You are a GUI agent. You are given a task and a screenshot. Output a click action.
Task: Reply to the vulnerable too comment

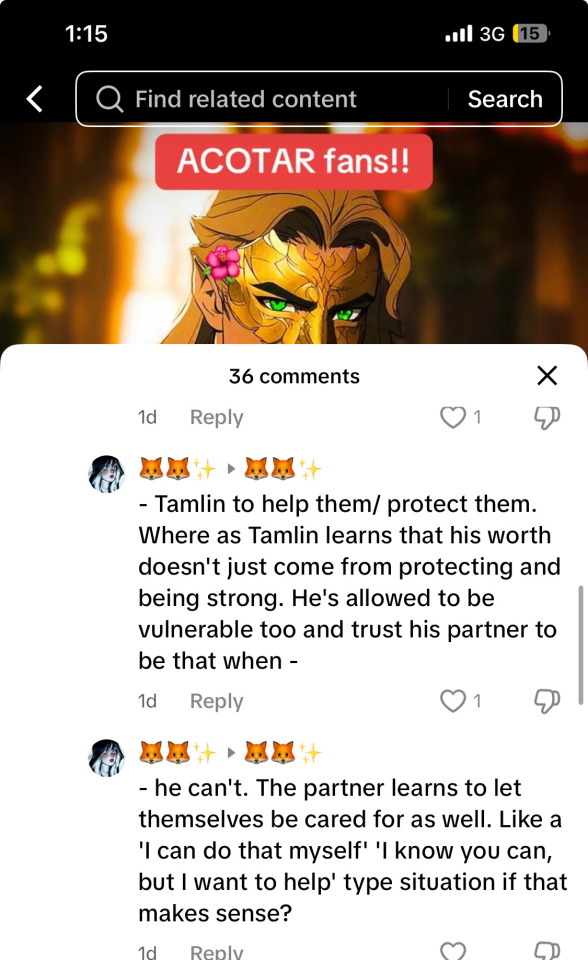point(216,701)
